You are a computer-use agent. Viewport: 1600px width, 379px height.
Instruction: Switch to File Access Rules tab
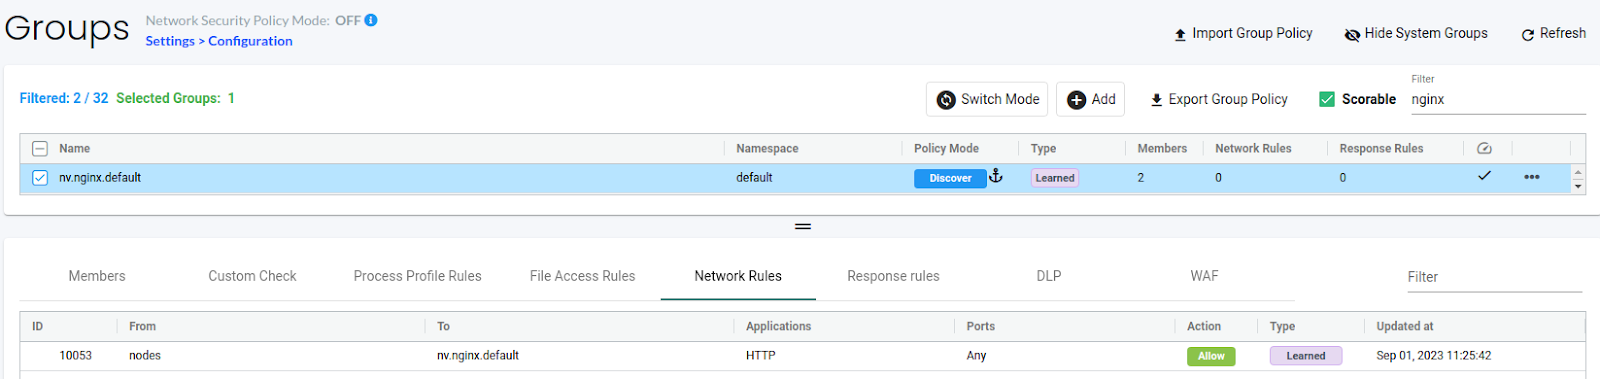(x=582, y=276)
